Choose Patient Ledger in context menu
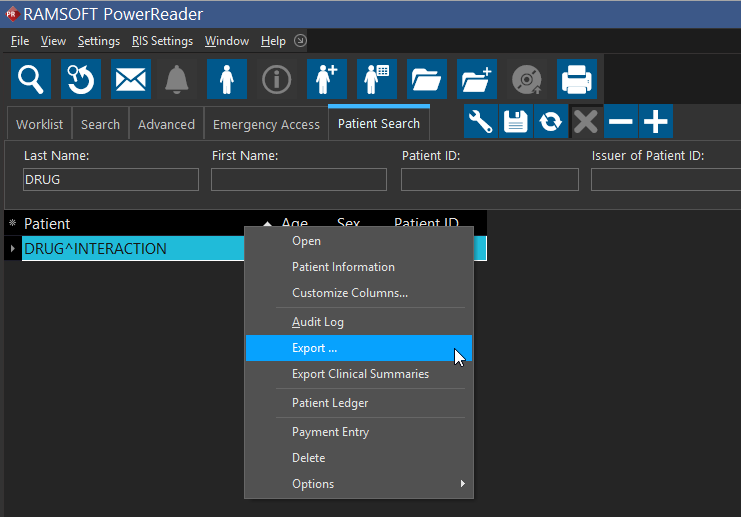This screenshot has width=741, height=517. 359,403
